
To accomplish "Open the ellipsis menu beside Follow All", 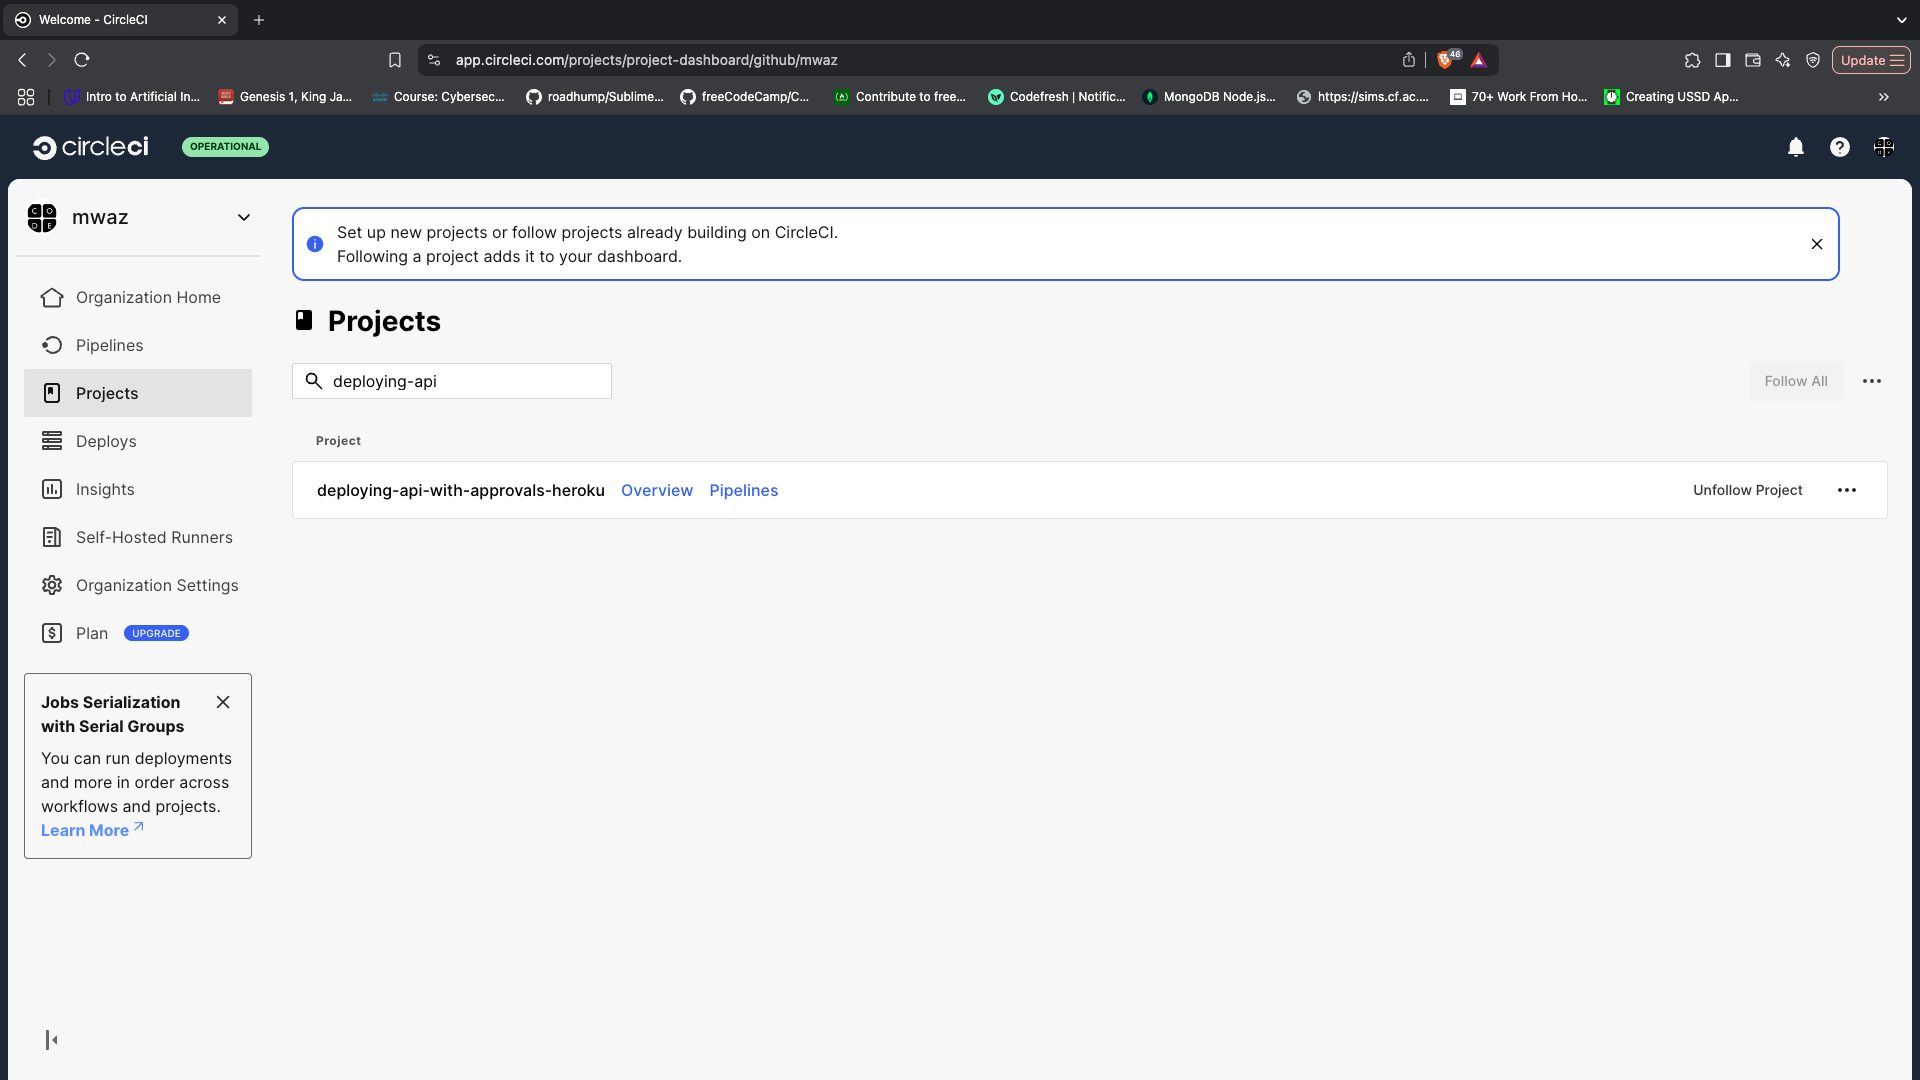I will pos(1873,381).
